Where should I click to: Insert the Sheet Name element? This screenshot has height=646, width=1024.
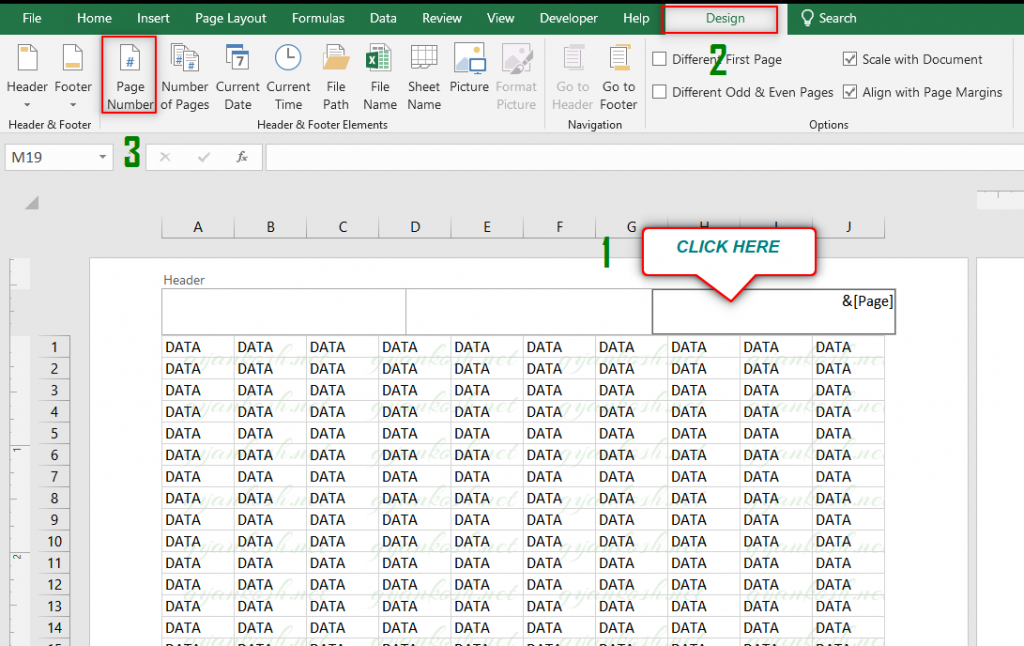point(423,75)
